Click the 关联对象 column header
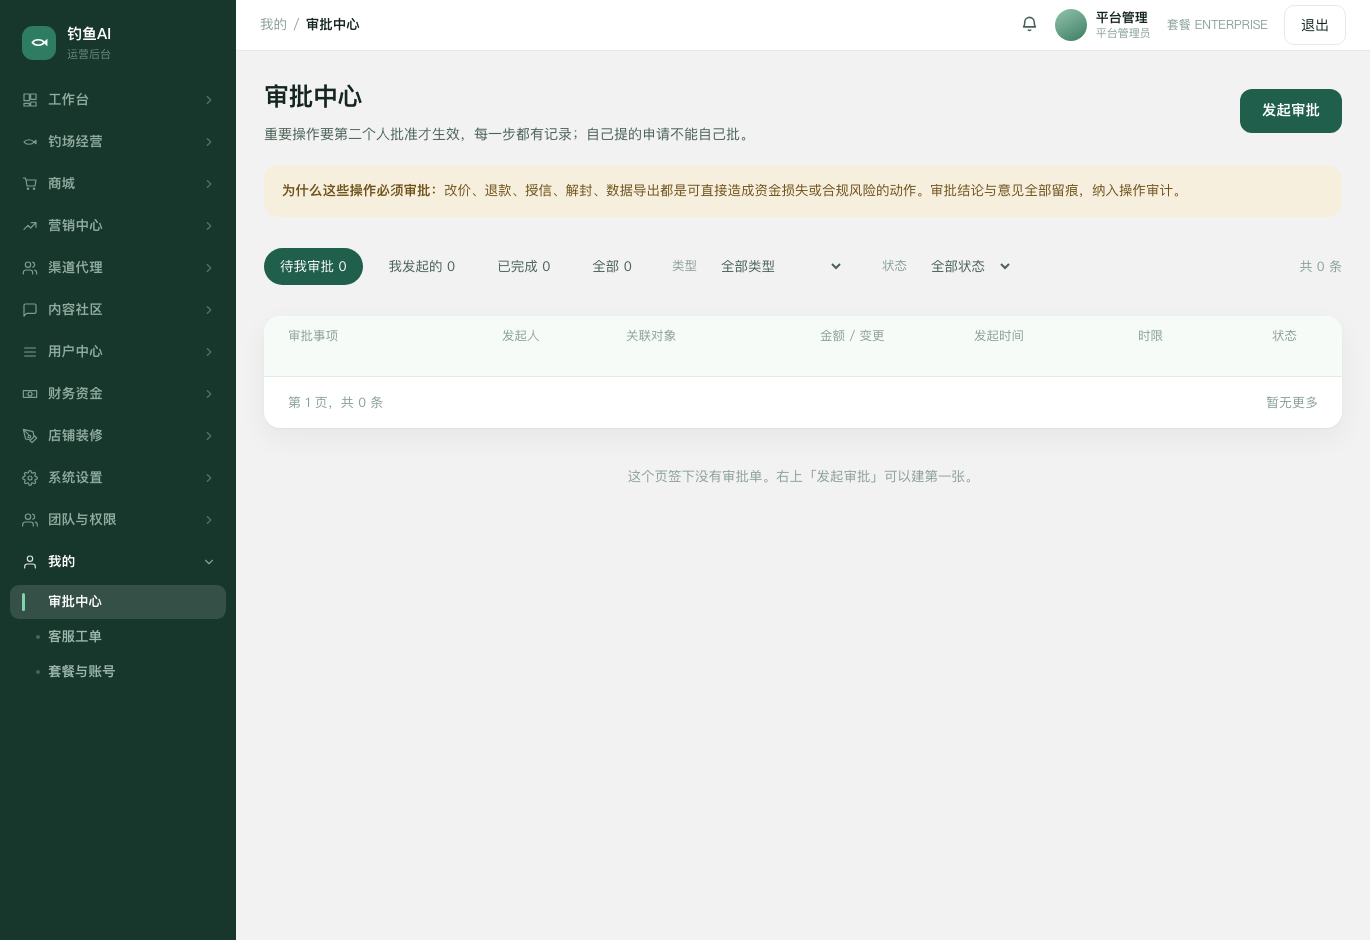 [x=651, y=336]
